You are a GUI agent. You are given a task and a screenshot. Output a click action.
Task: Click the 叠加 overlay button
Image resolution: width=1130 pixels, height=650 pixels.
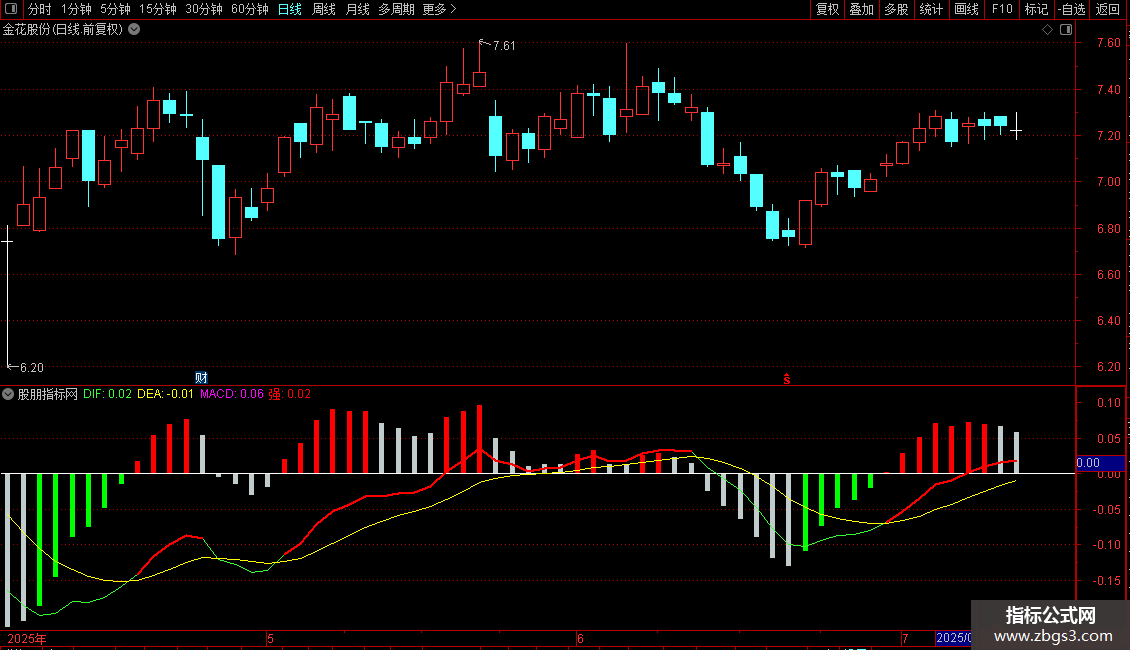pos(862,9)
